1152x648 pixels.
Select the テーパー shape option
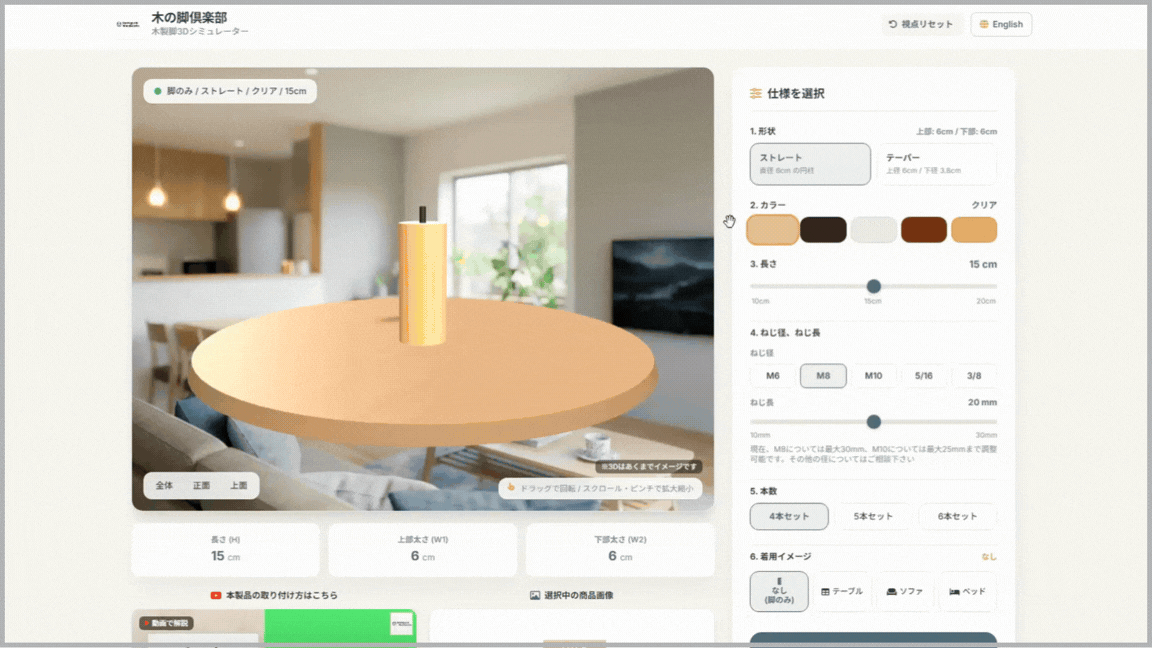pyautogui.click(x=937, y=164)
